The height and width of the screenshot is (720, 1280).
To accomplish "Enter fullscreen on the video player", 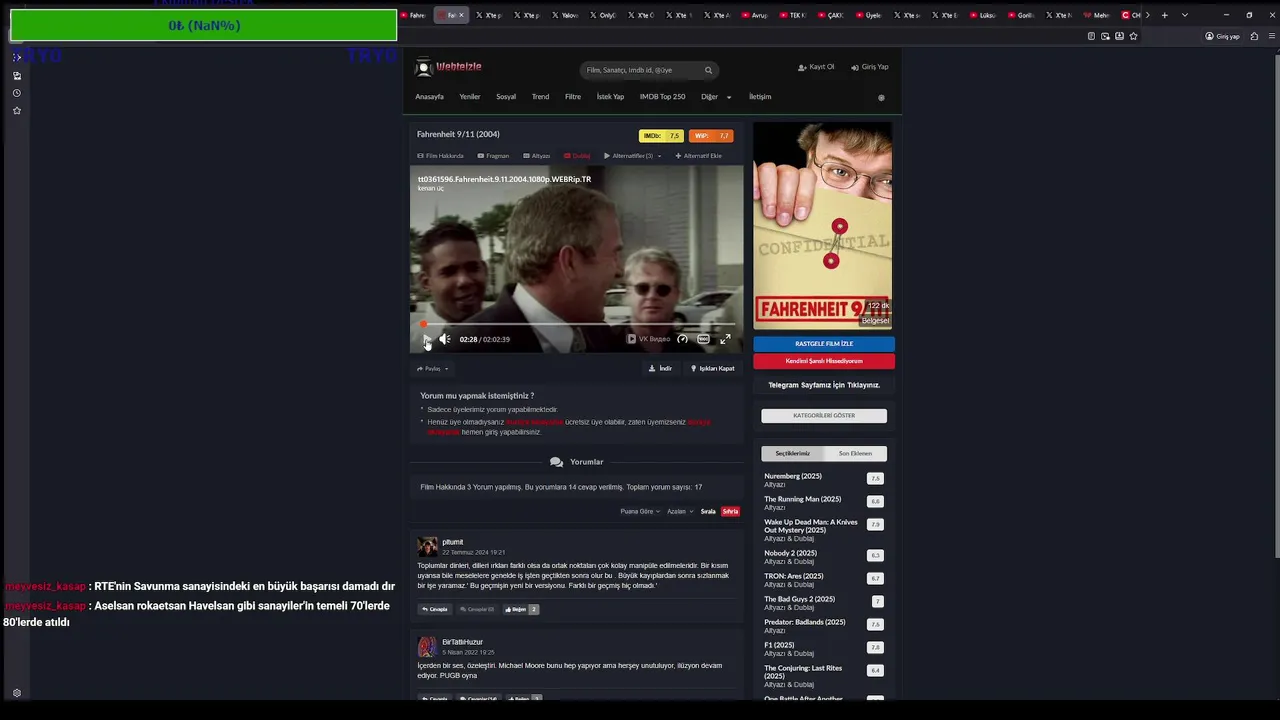I will 725,339.
